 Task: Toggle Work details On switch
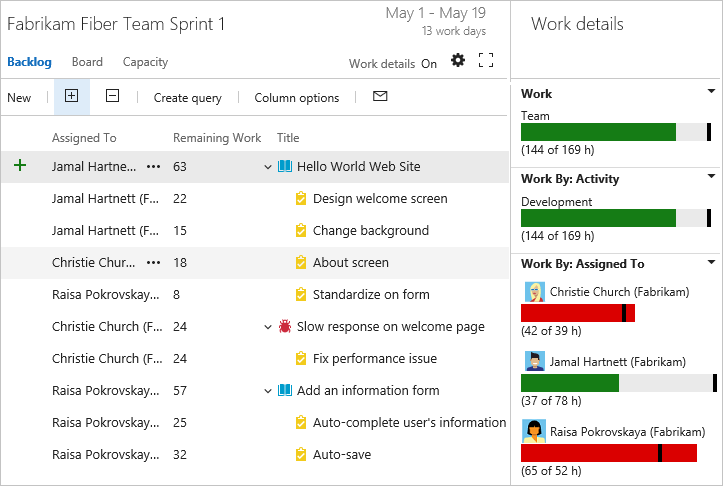pyautogui.click(x=429, y=64)
